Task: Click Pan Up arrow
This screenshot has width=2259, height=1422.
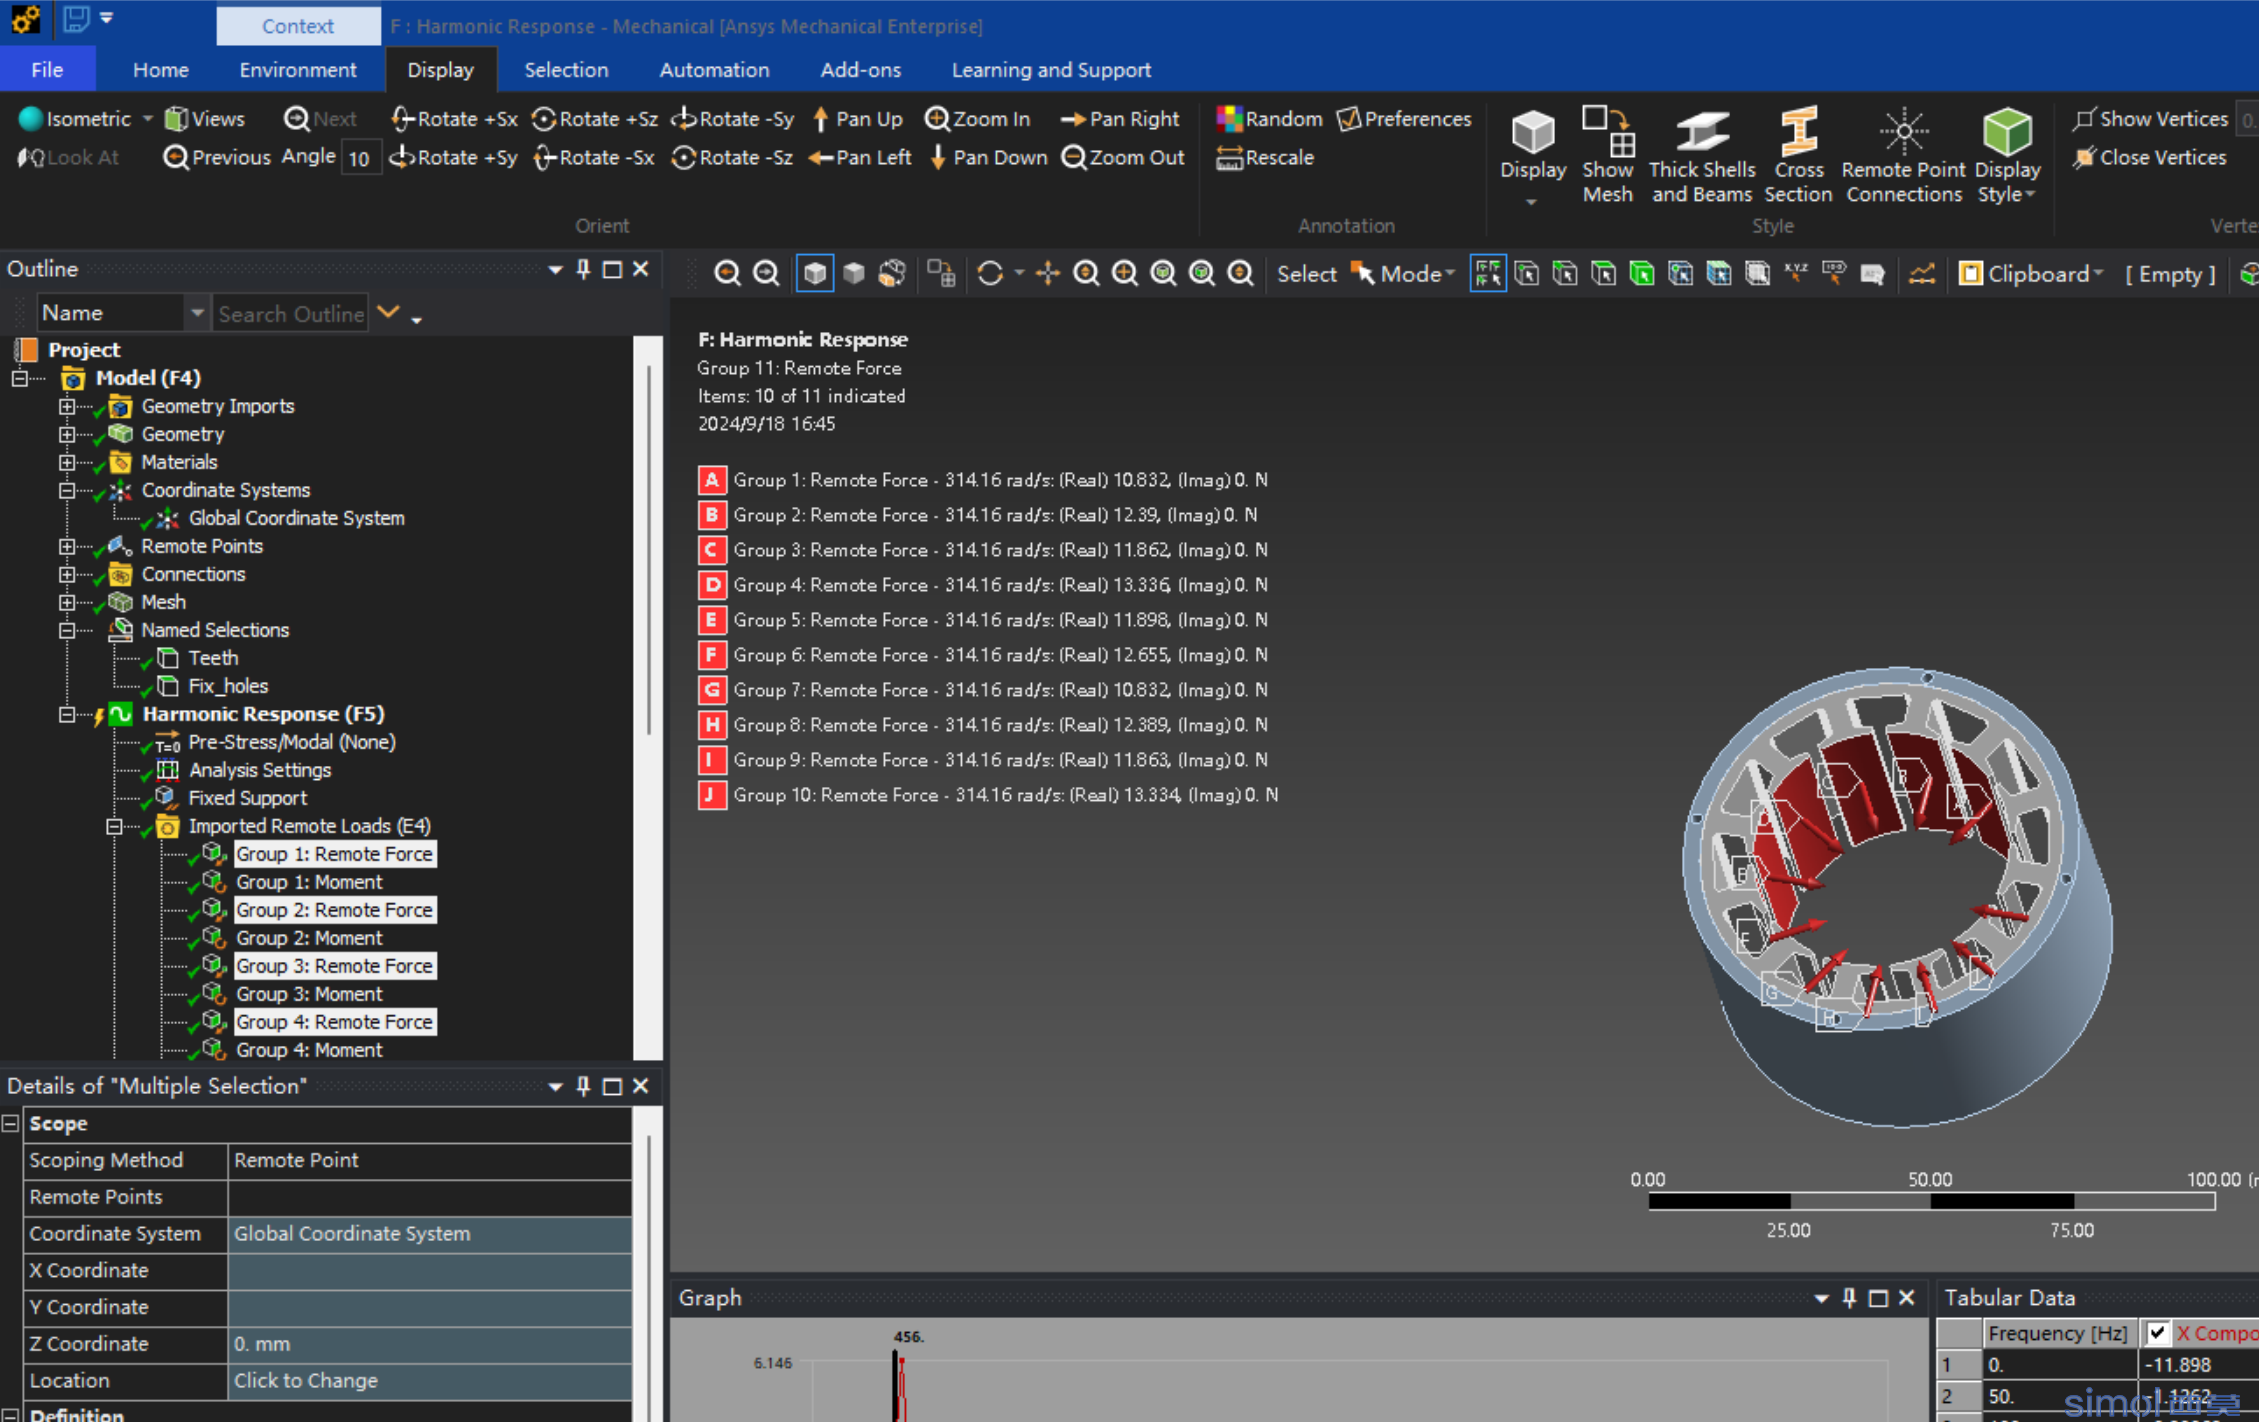Action: point(820,119)
